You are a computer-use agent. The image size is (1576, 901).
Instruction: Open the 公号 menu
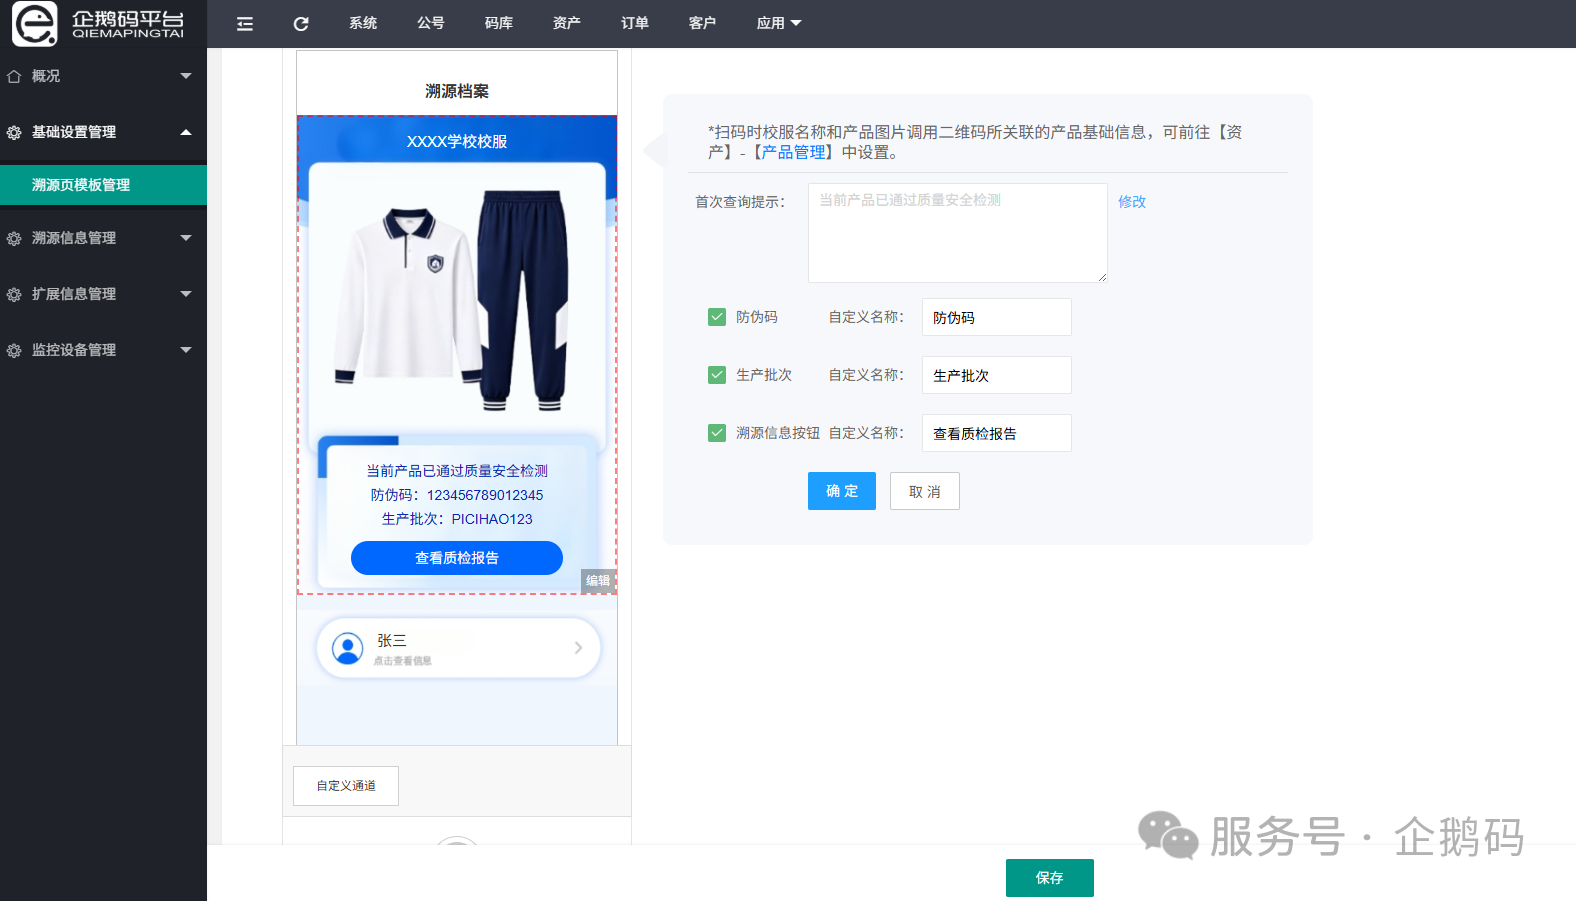pos(431,23)
